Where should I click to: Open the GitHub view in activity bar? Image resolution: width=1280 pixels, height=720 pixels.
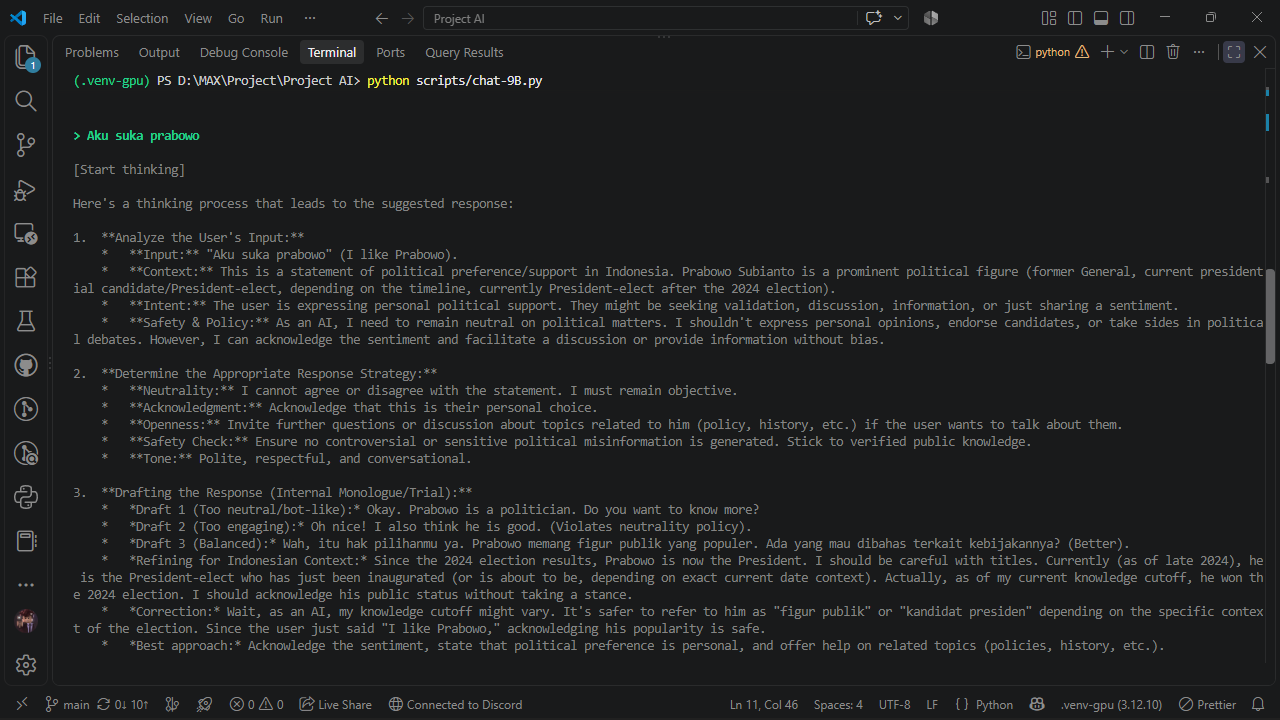click(x=26, y=365)
